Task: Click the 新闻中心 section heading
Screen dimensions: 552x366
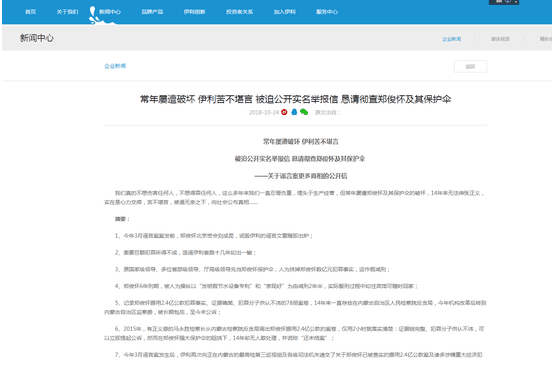Action: point(37,38)
